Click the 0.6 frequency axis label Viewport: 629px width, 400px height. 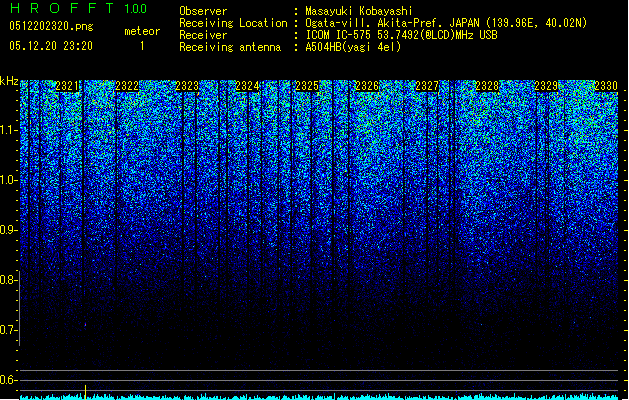9,380
